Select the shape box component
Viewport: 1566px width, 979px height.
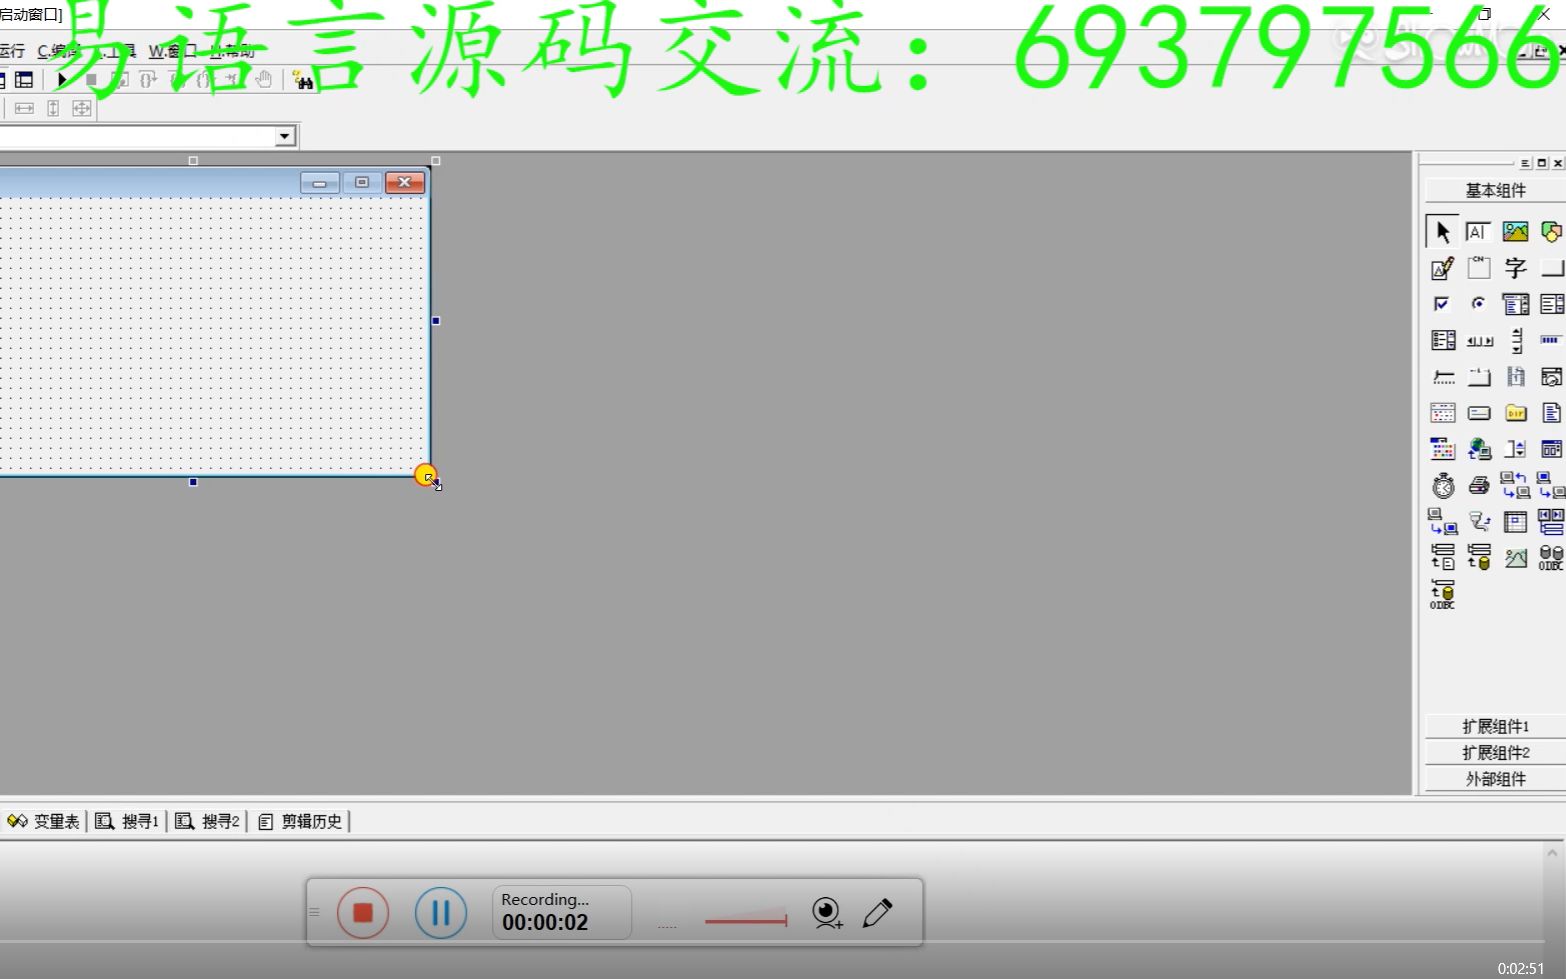pos(1551,232)
